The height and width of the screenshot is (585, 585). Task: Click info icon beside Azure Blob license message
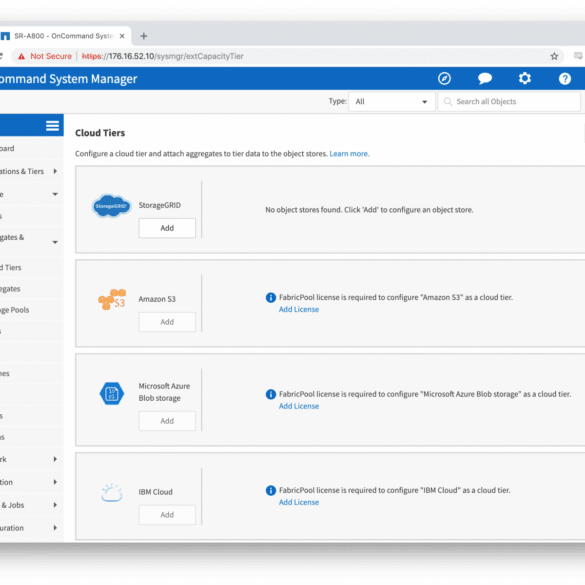pos(270,394)
